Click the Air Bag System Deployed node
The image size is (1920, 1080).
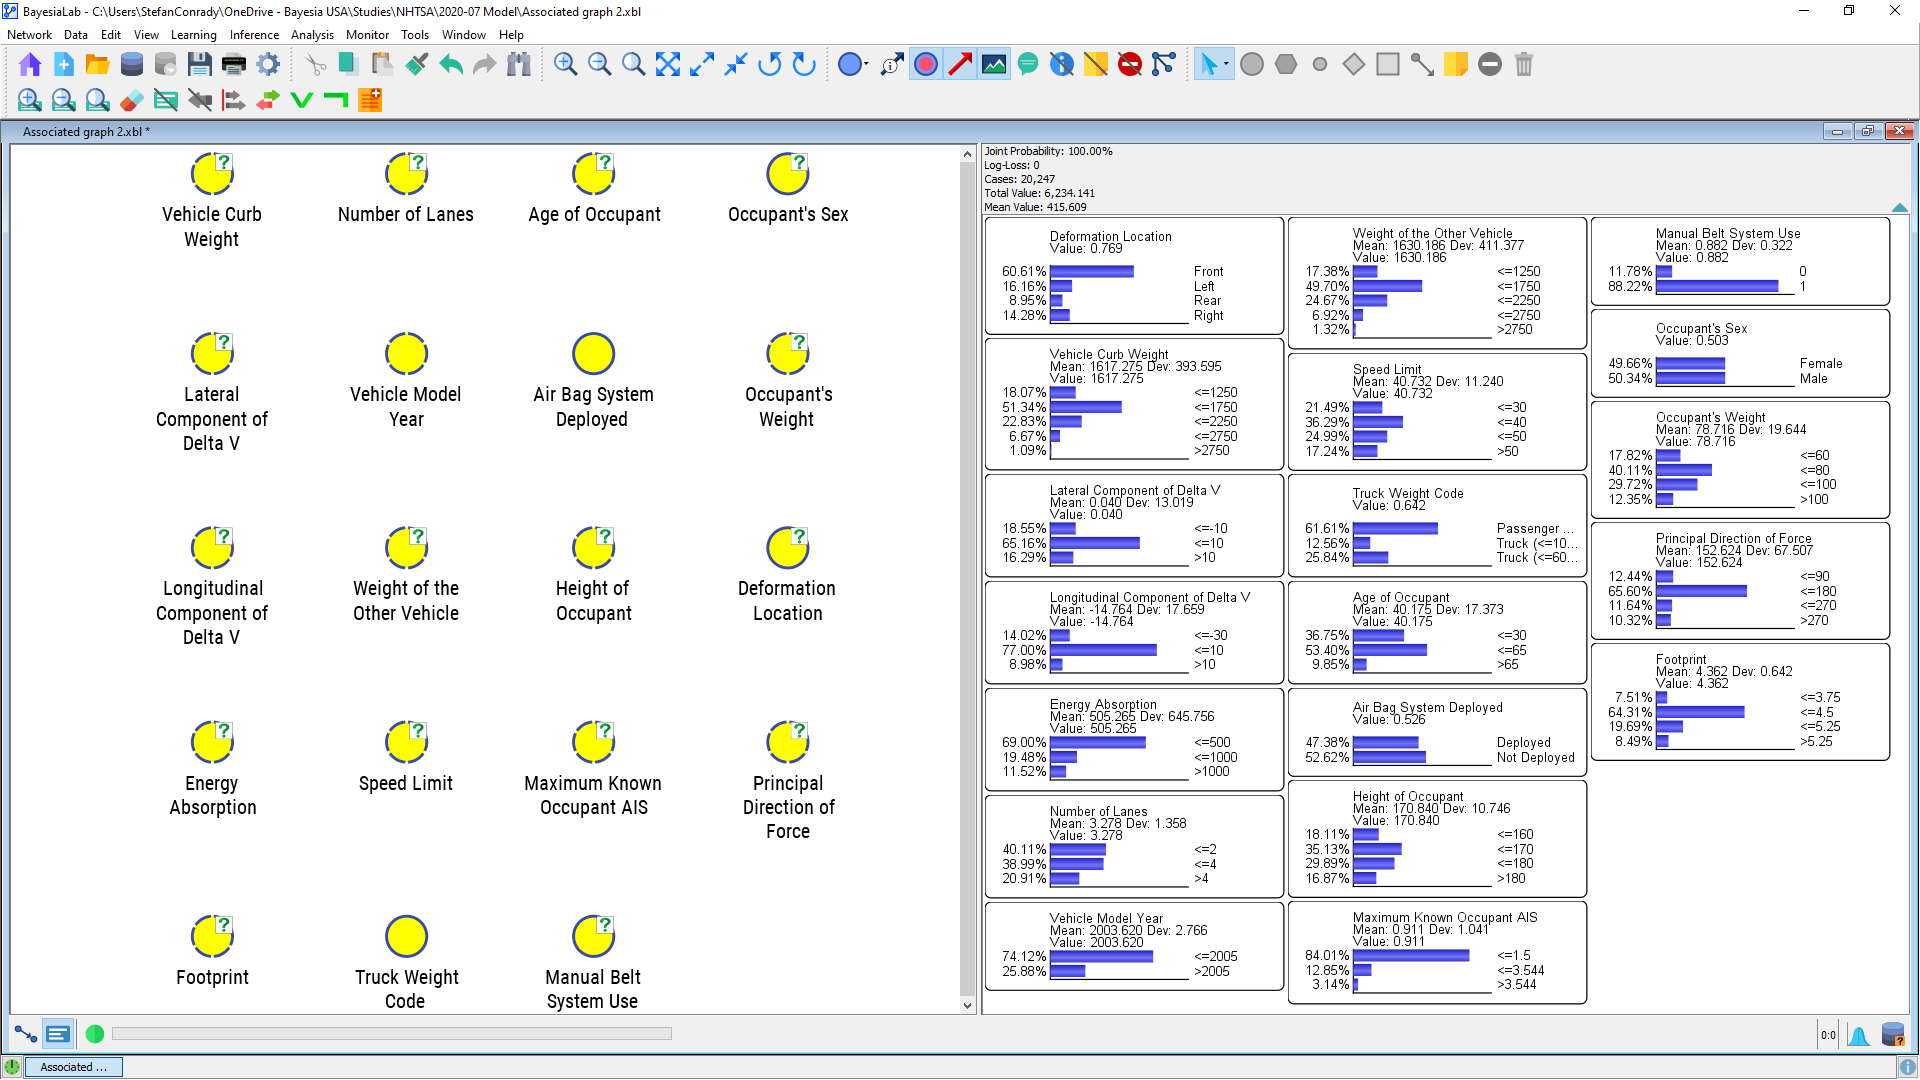[x=593, y=354]
